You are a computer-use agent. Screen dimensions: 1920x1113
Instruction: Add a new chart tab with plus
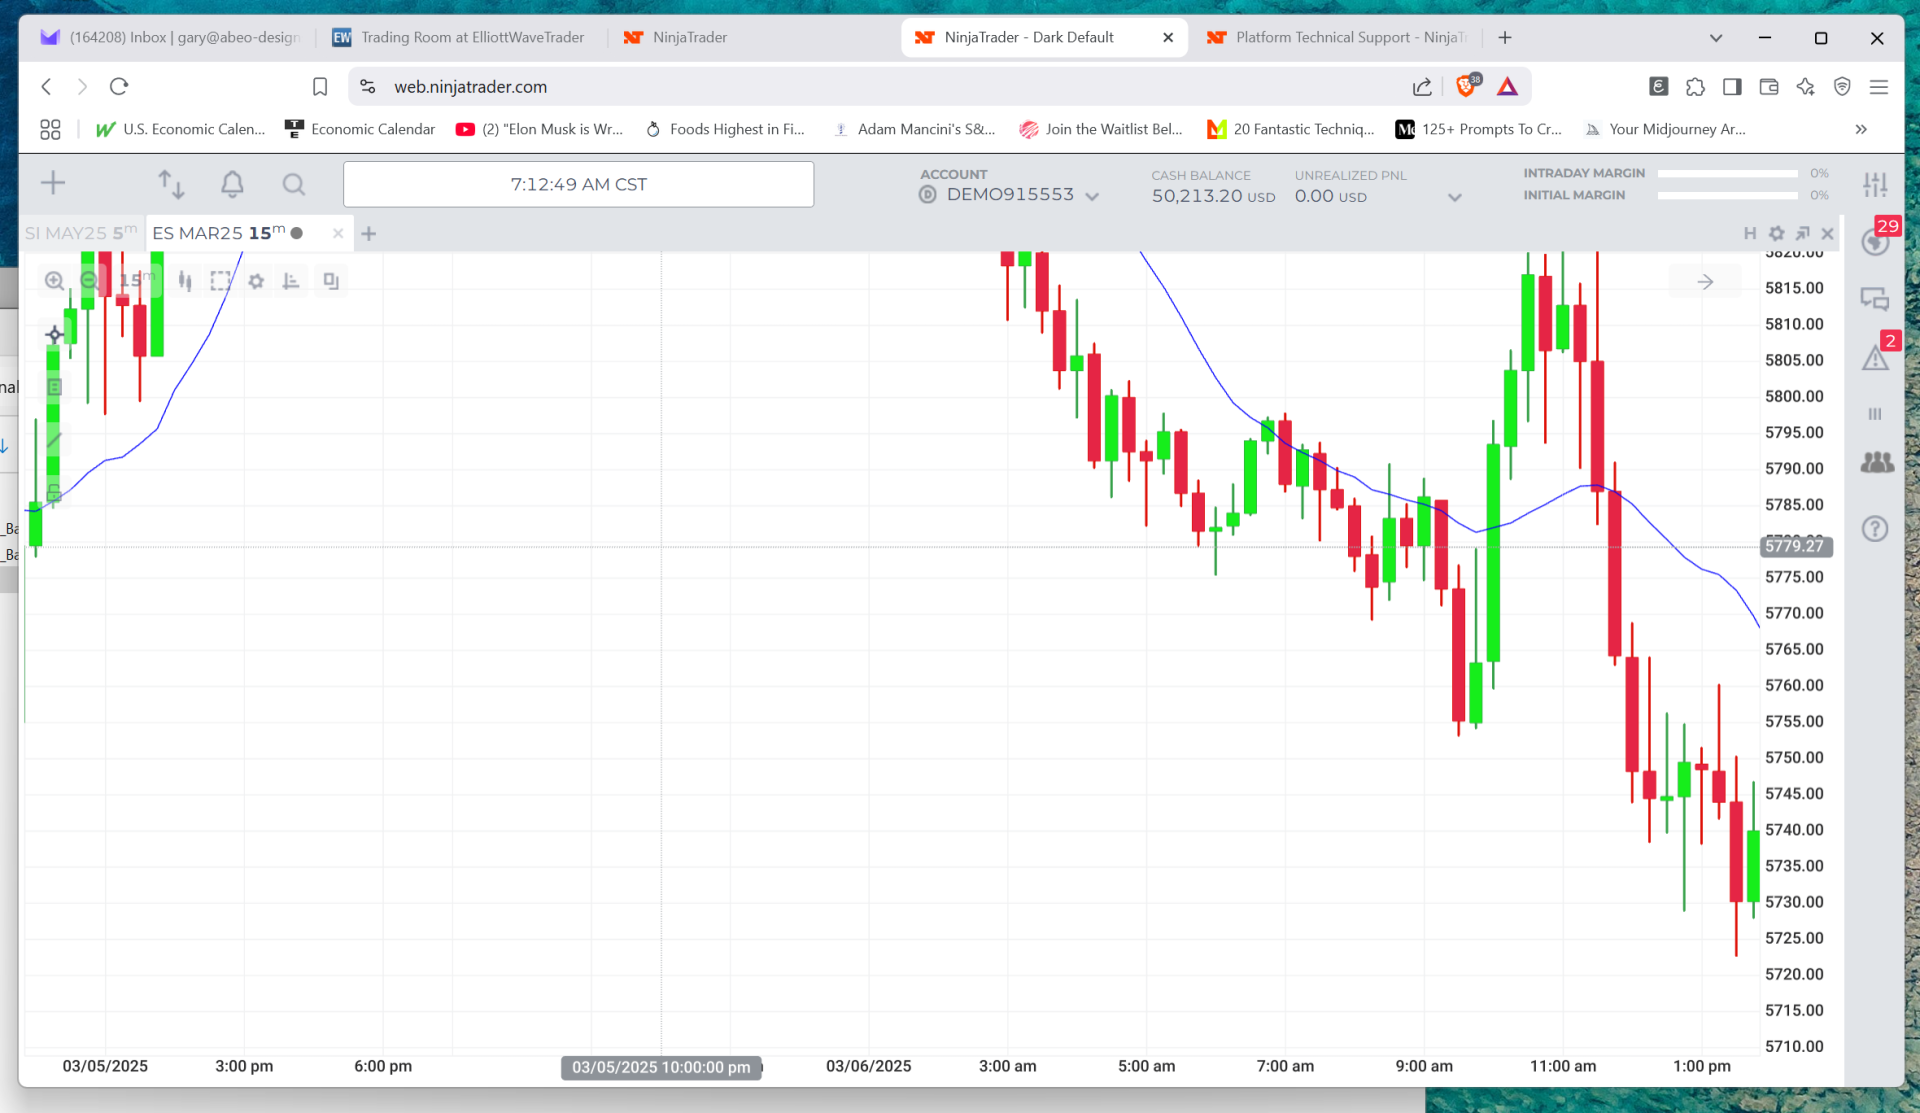point(369,233)
